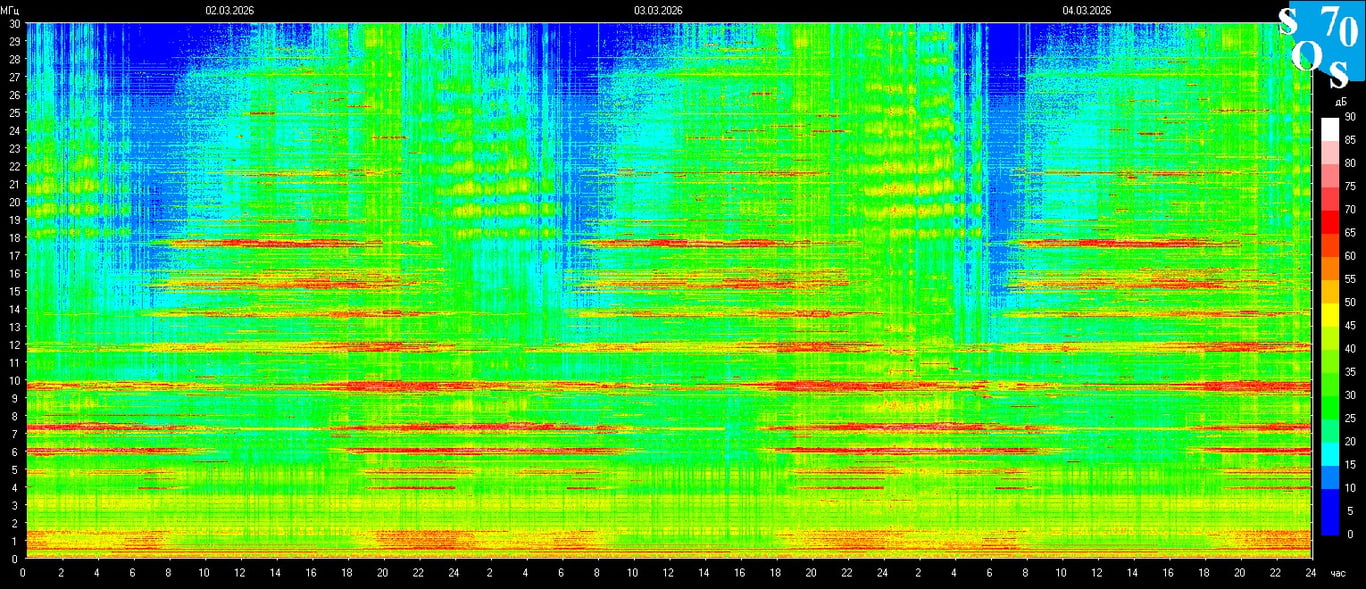Viewport: 1366px width, 589px height.
Task: Click the 6 MHz tick on frequency axis
Action: pyautogui.click(x=14, y=452)
